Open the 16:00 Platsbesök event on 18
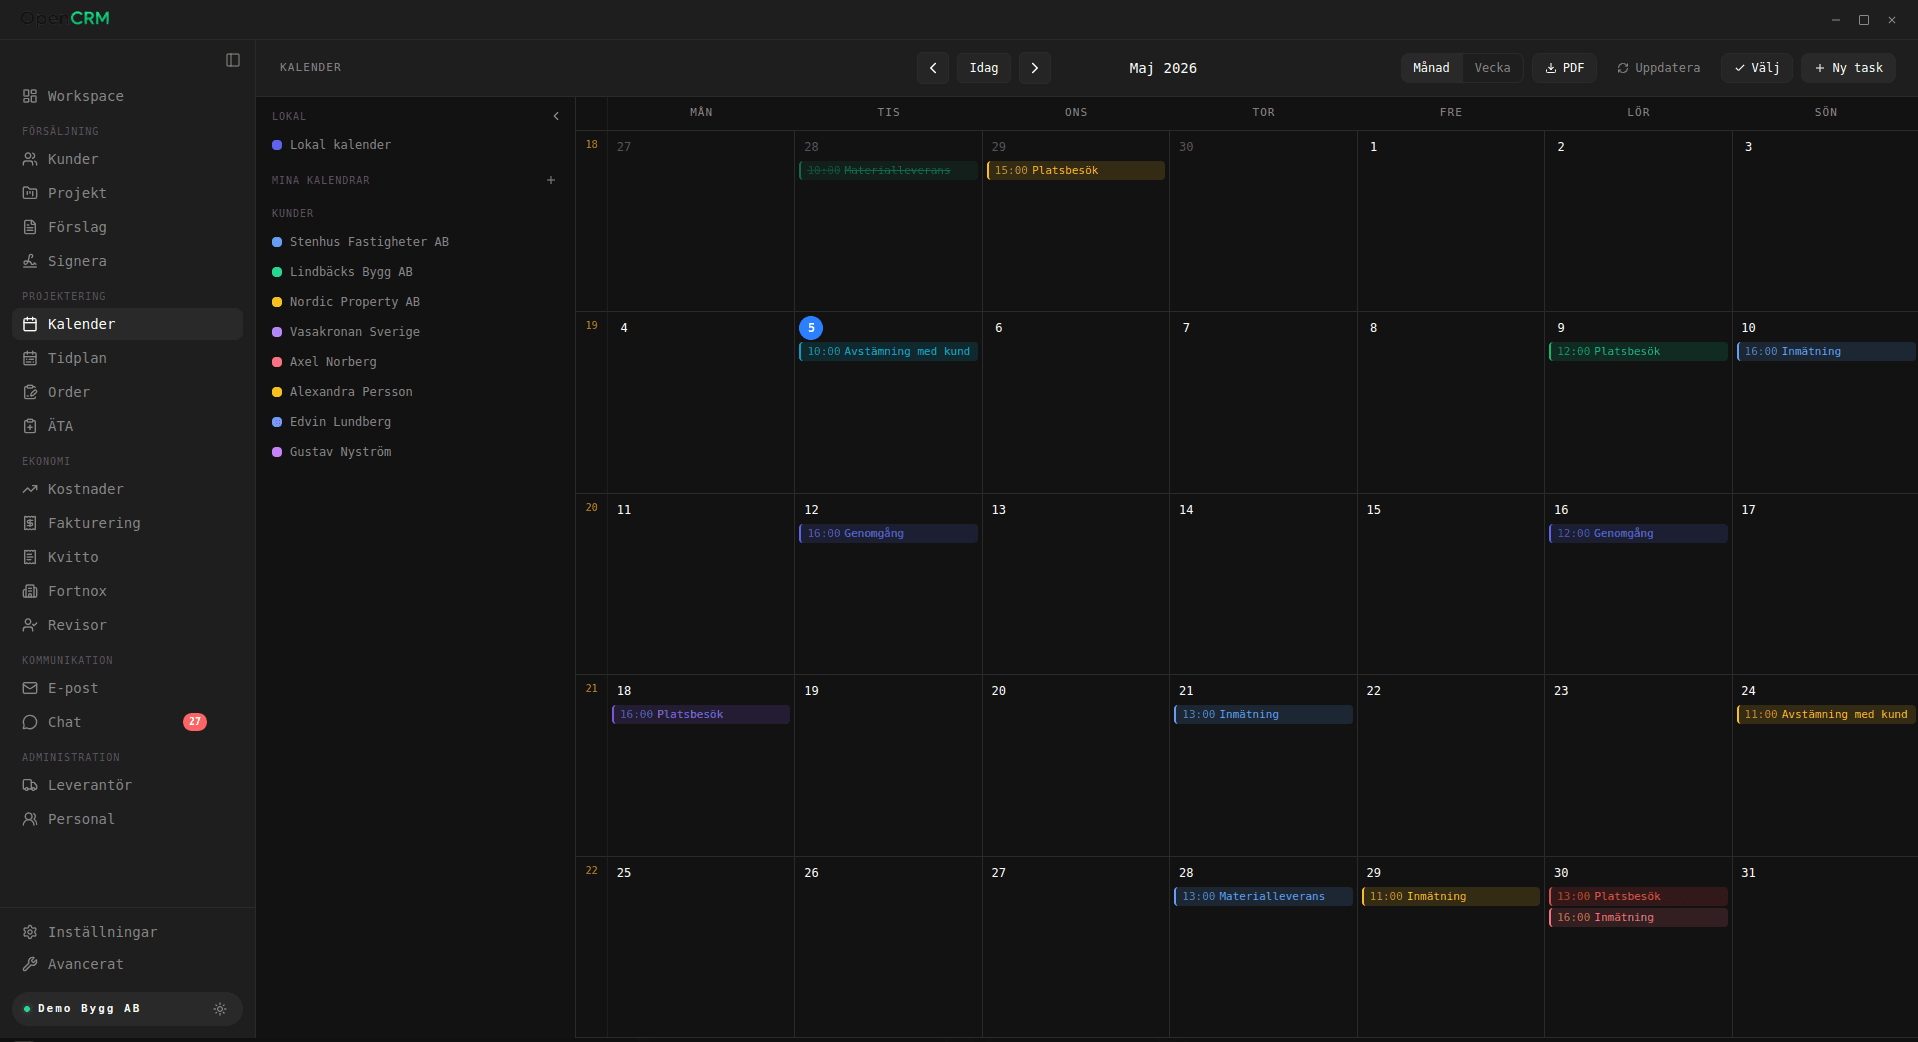The image size is (1918, 1042). pyautogui.click(x=701, y=715)
